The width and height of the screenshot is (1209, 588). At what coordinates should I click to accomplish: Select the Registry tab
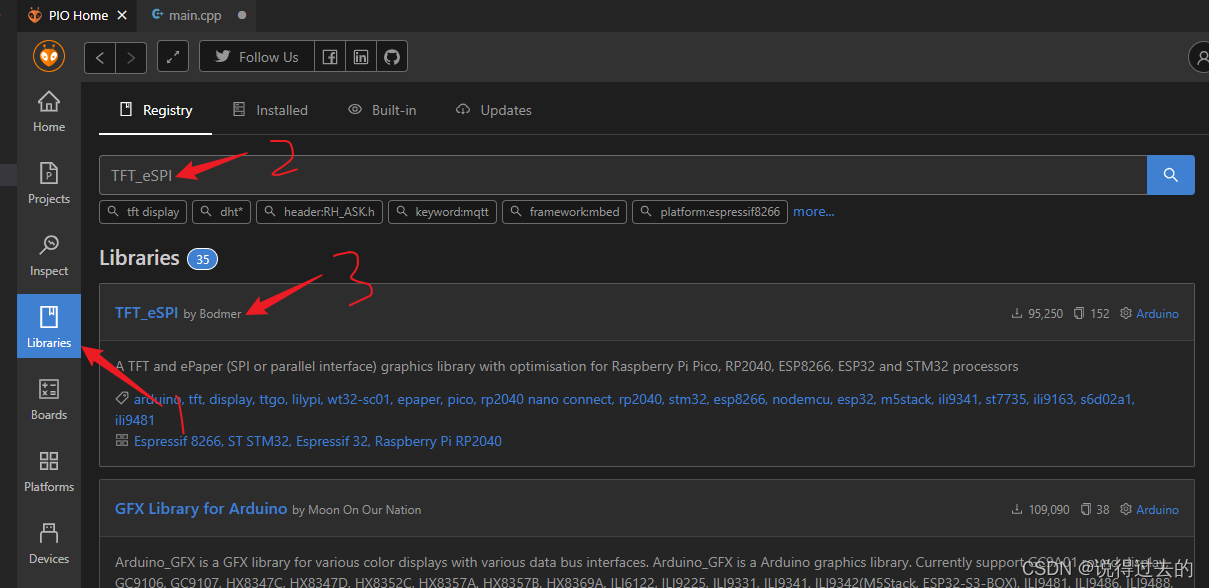[x=155, y=110]
